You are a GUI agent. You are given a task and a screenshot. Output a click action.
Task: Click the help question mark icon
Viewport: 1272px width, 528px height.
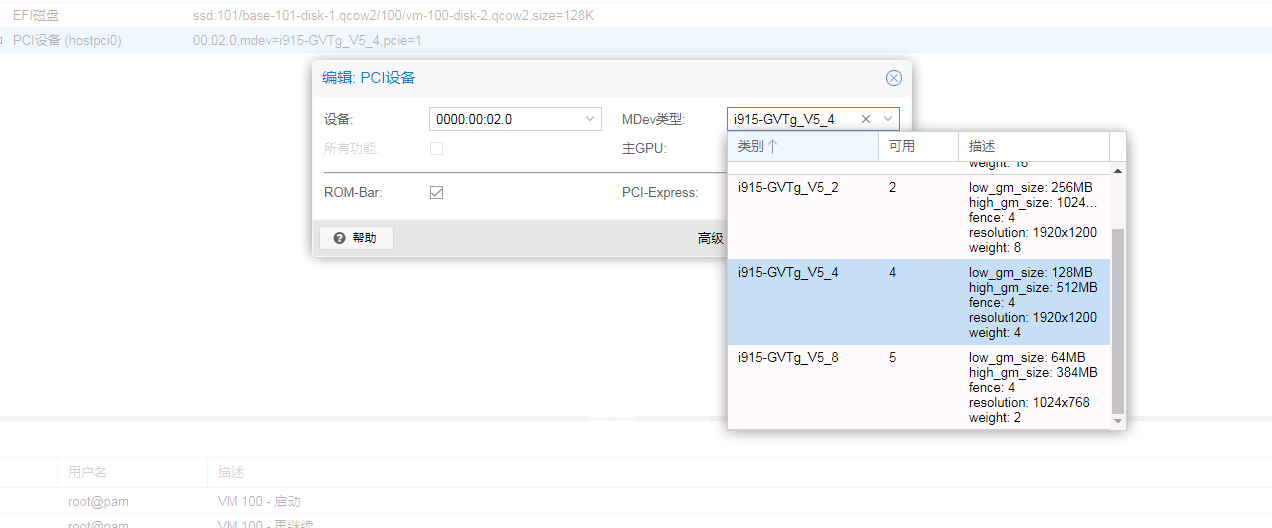coord(340,238)
